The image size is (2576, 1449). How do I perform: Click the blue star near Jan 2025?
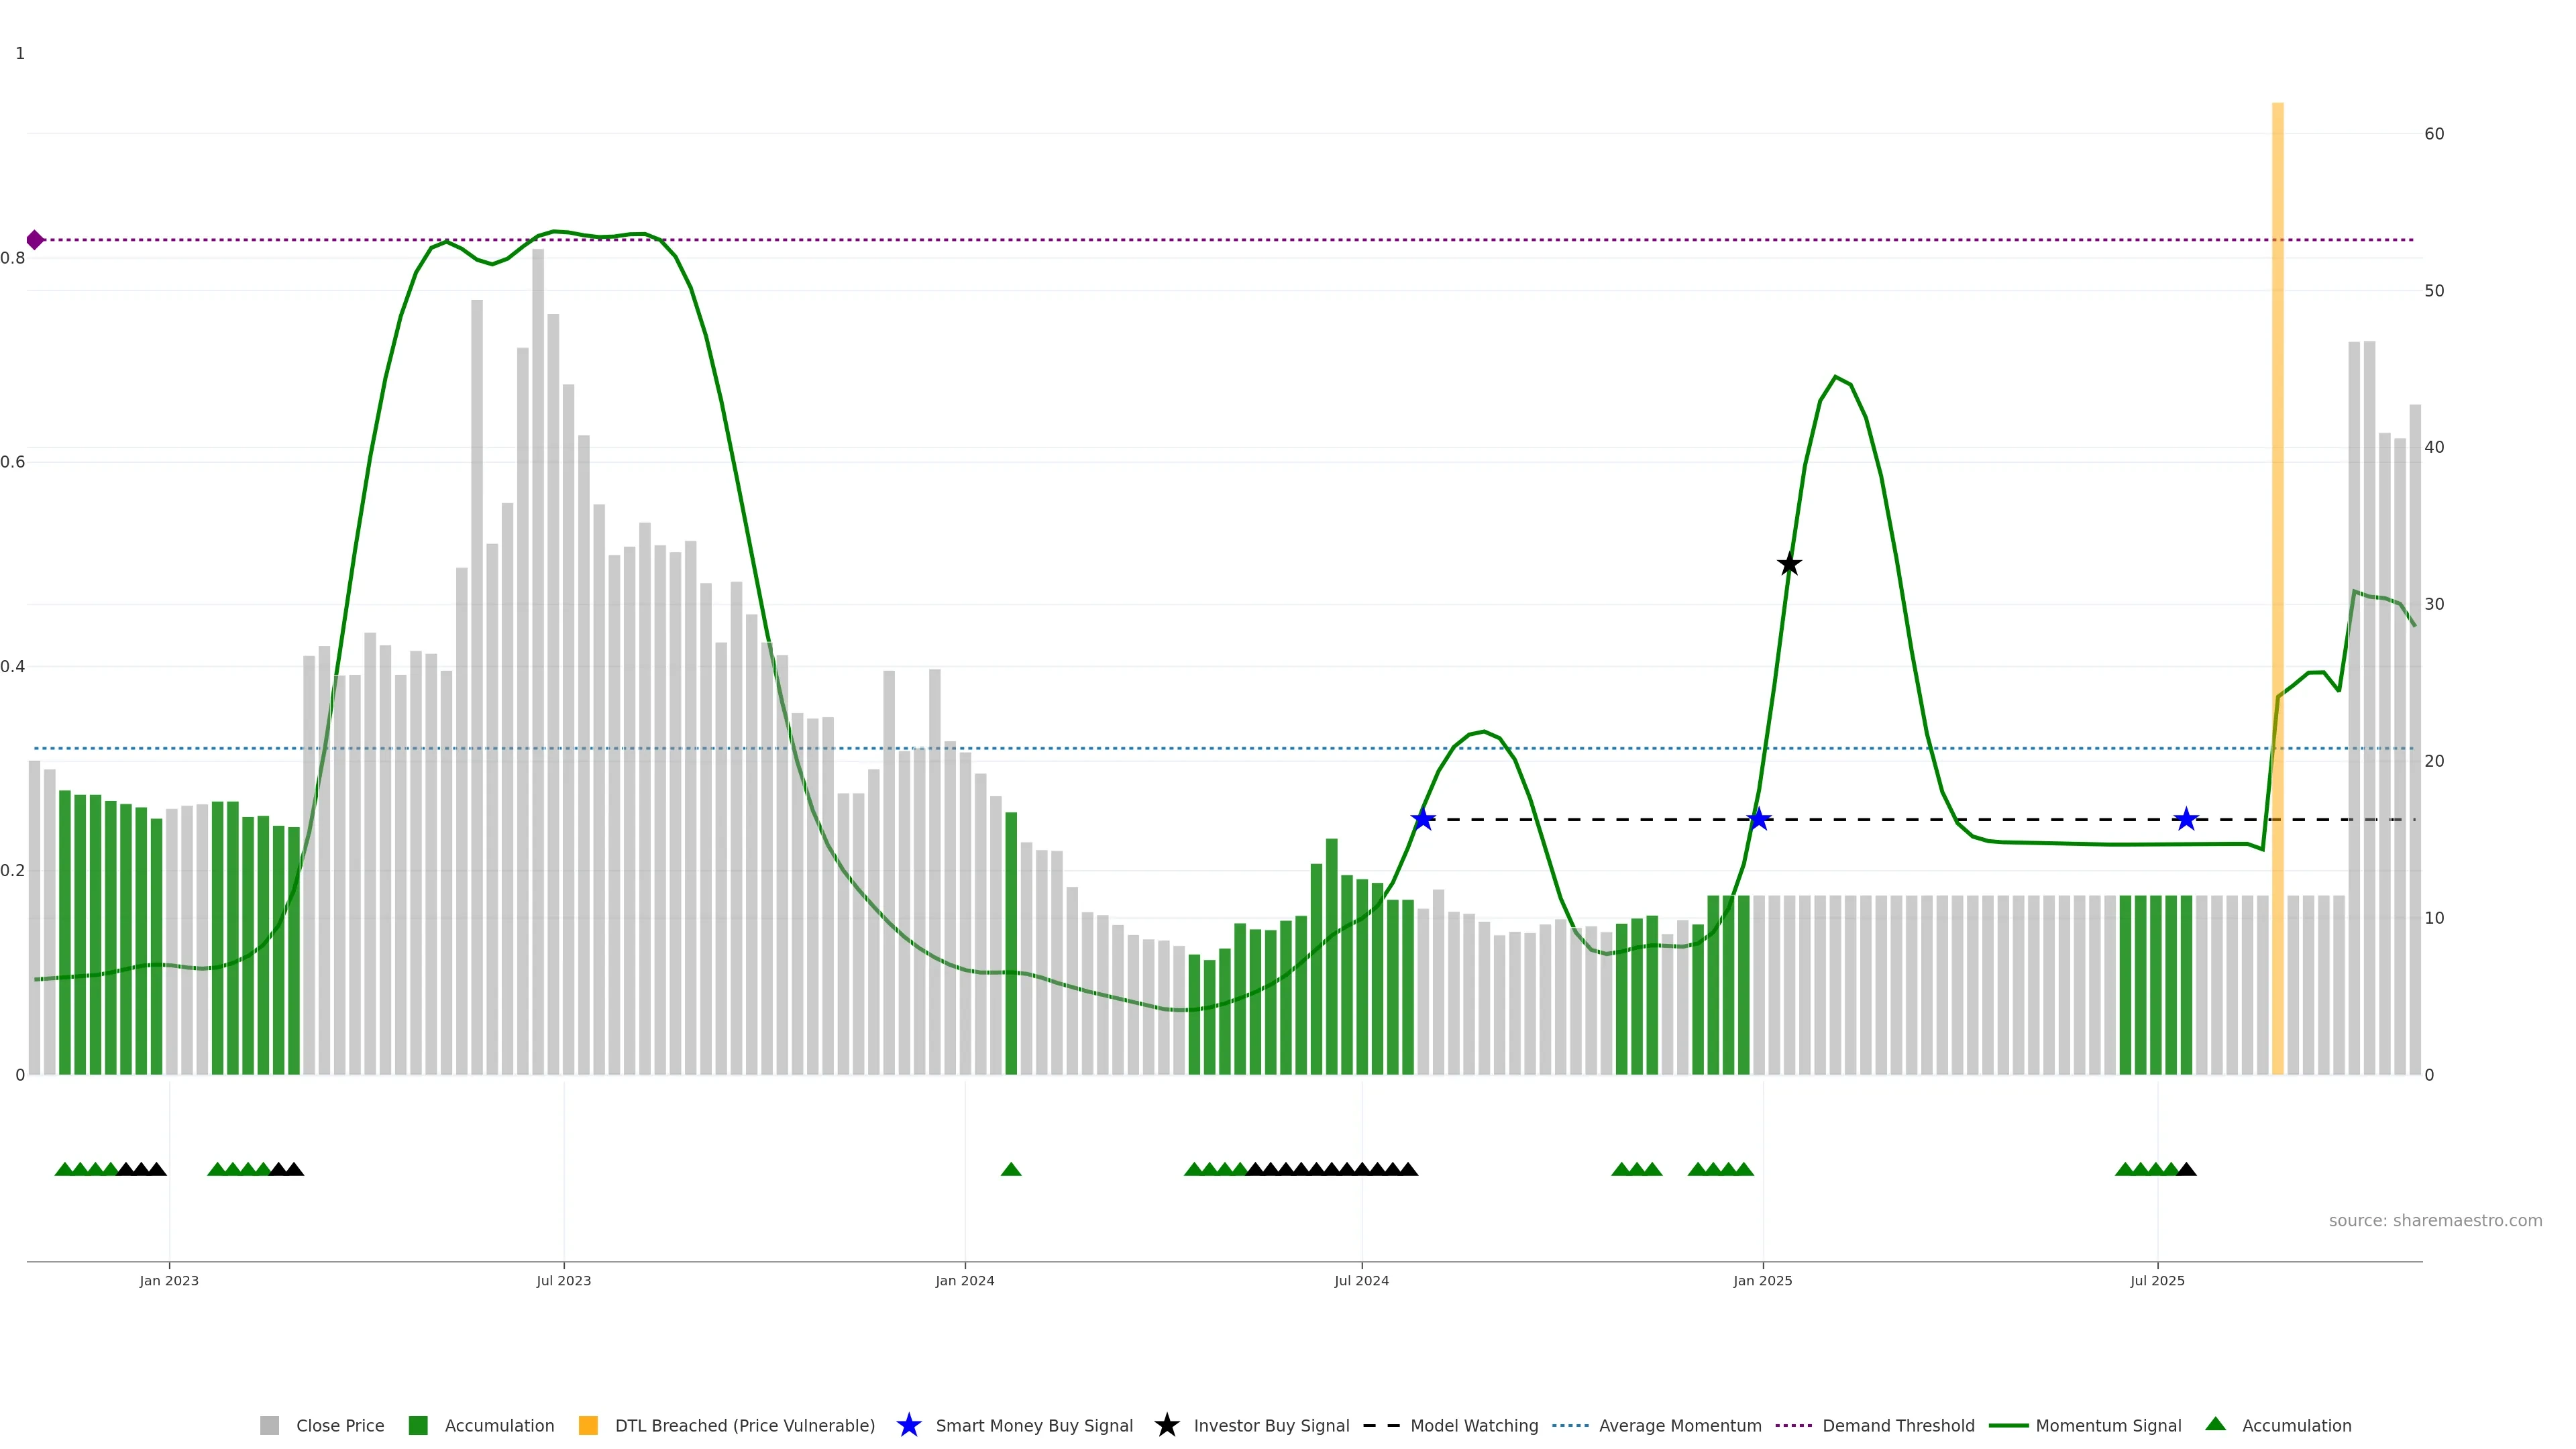pyautogui.click(x=1759, y=820)
